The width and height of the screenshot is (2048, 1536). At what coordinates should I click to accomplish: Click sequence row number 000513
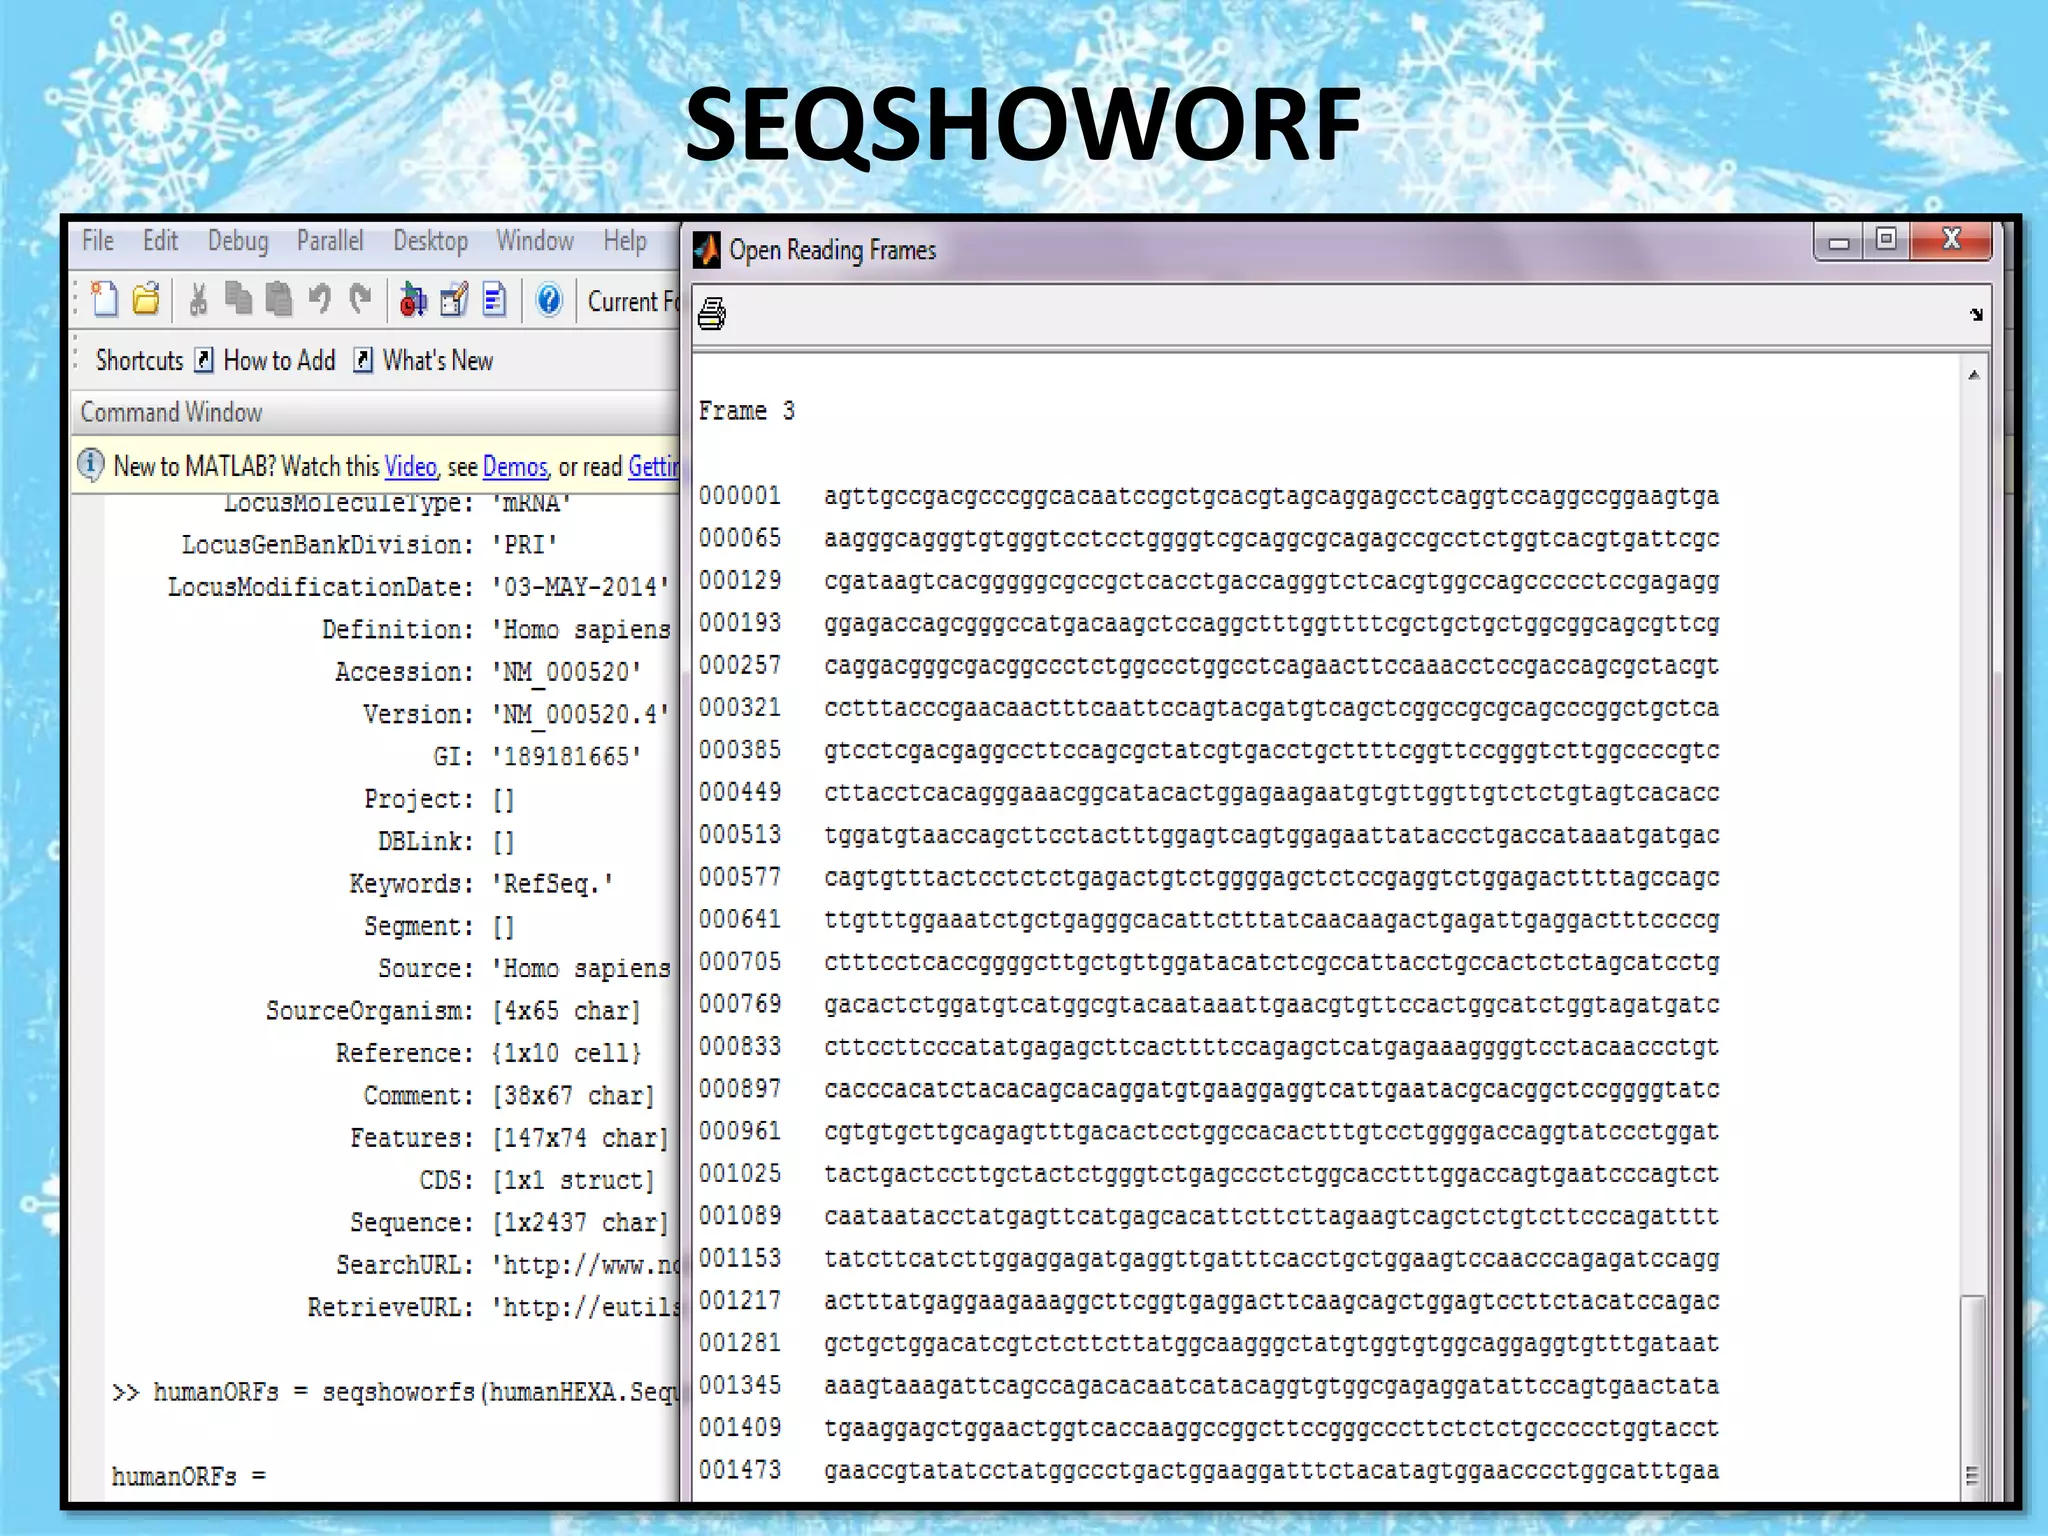pos(740,834)
